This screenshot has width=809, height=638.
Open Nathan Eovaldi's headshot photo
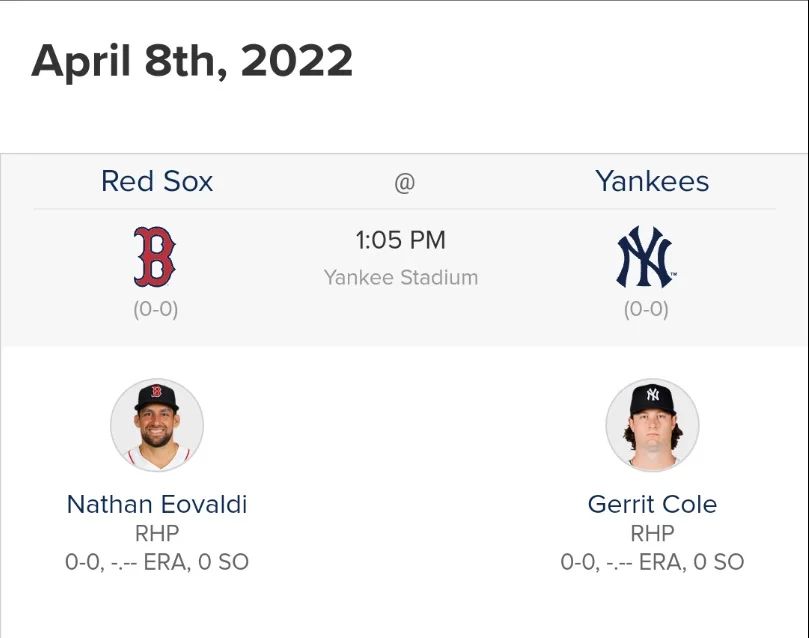point(157,424)
